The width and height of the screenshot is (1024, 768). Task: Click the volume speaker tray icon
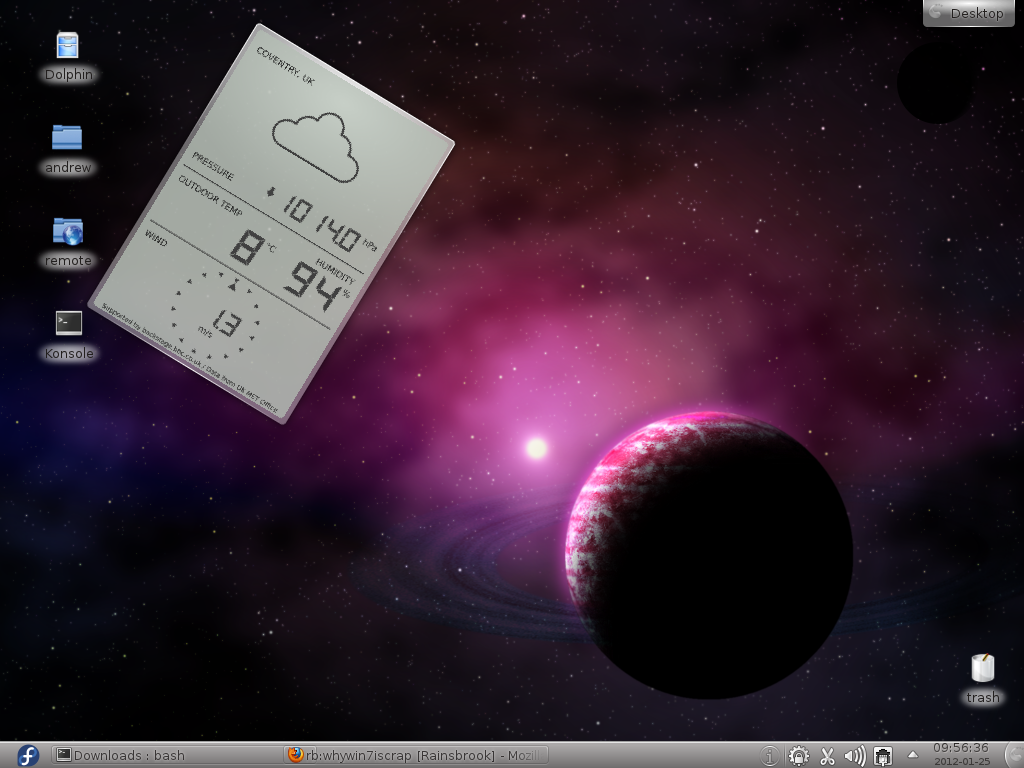point(854,756)
